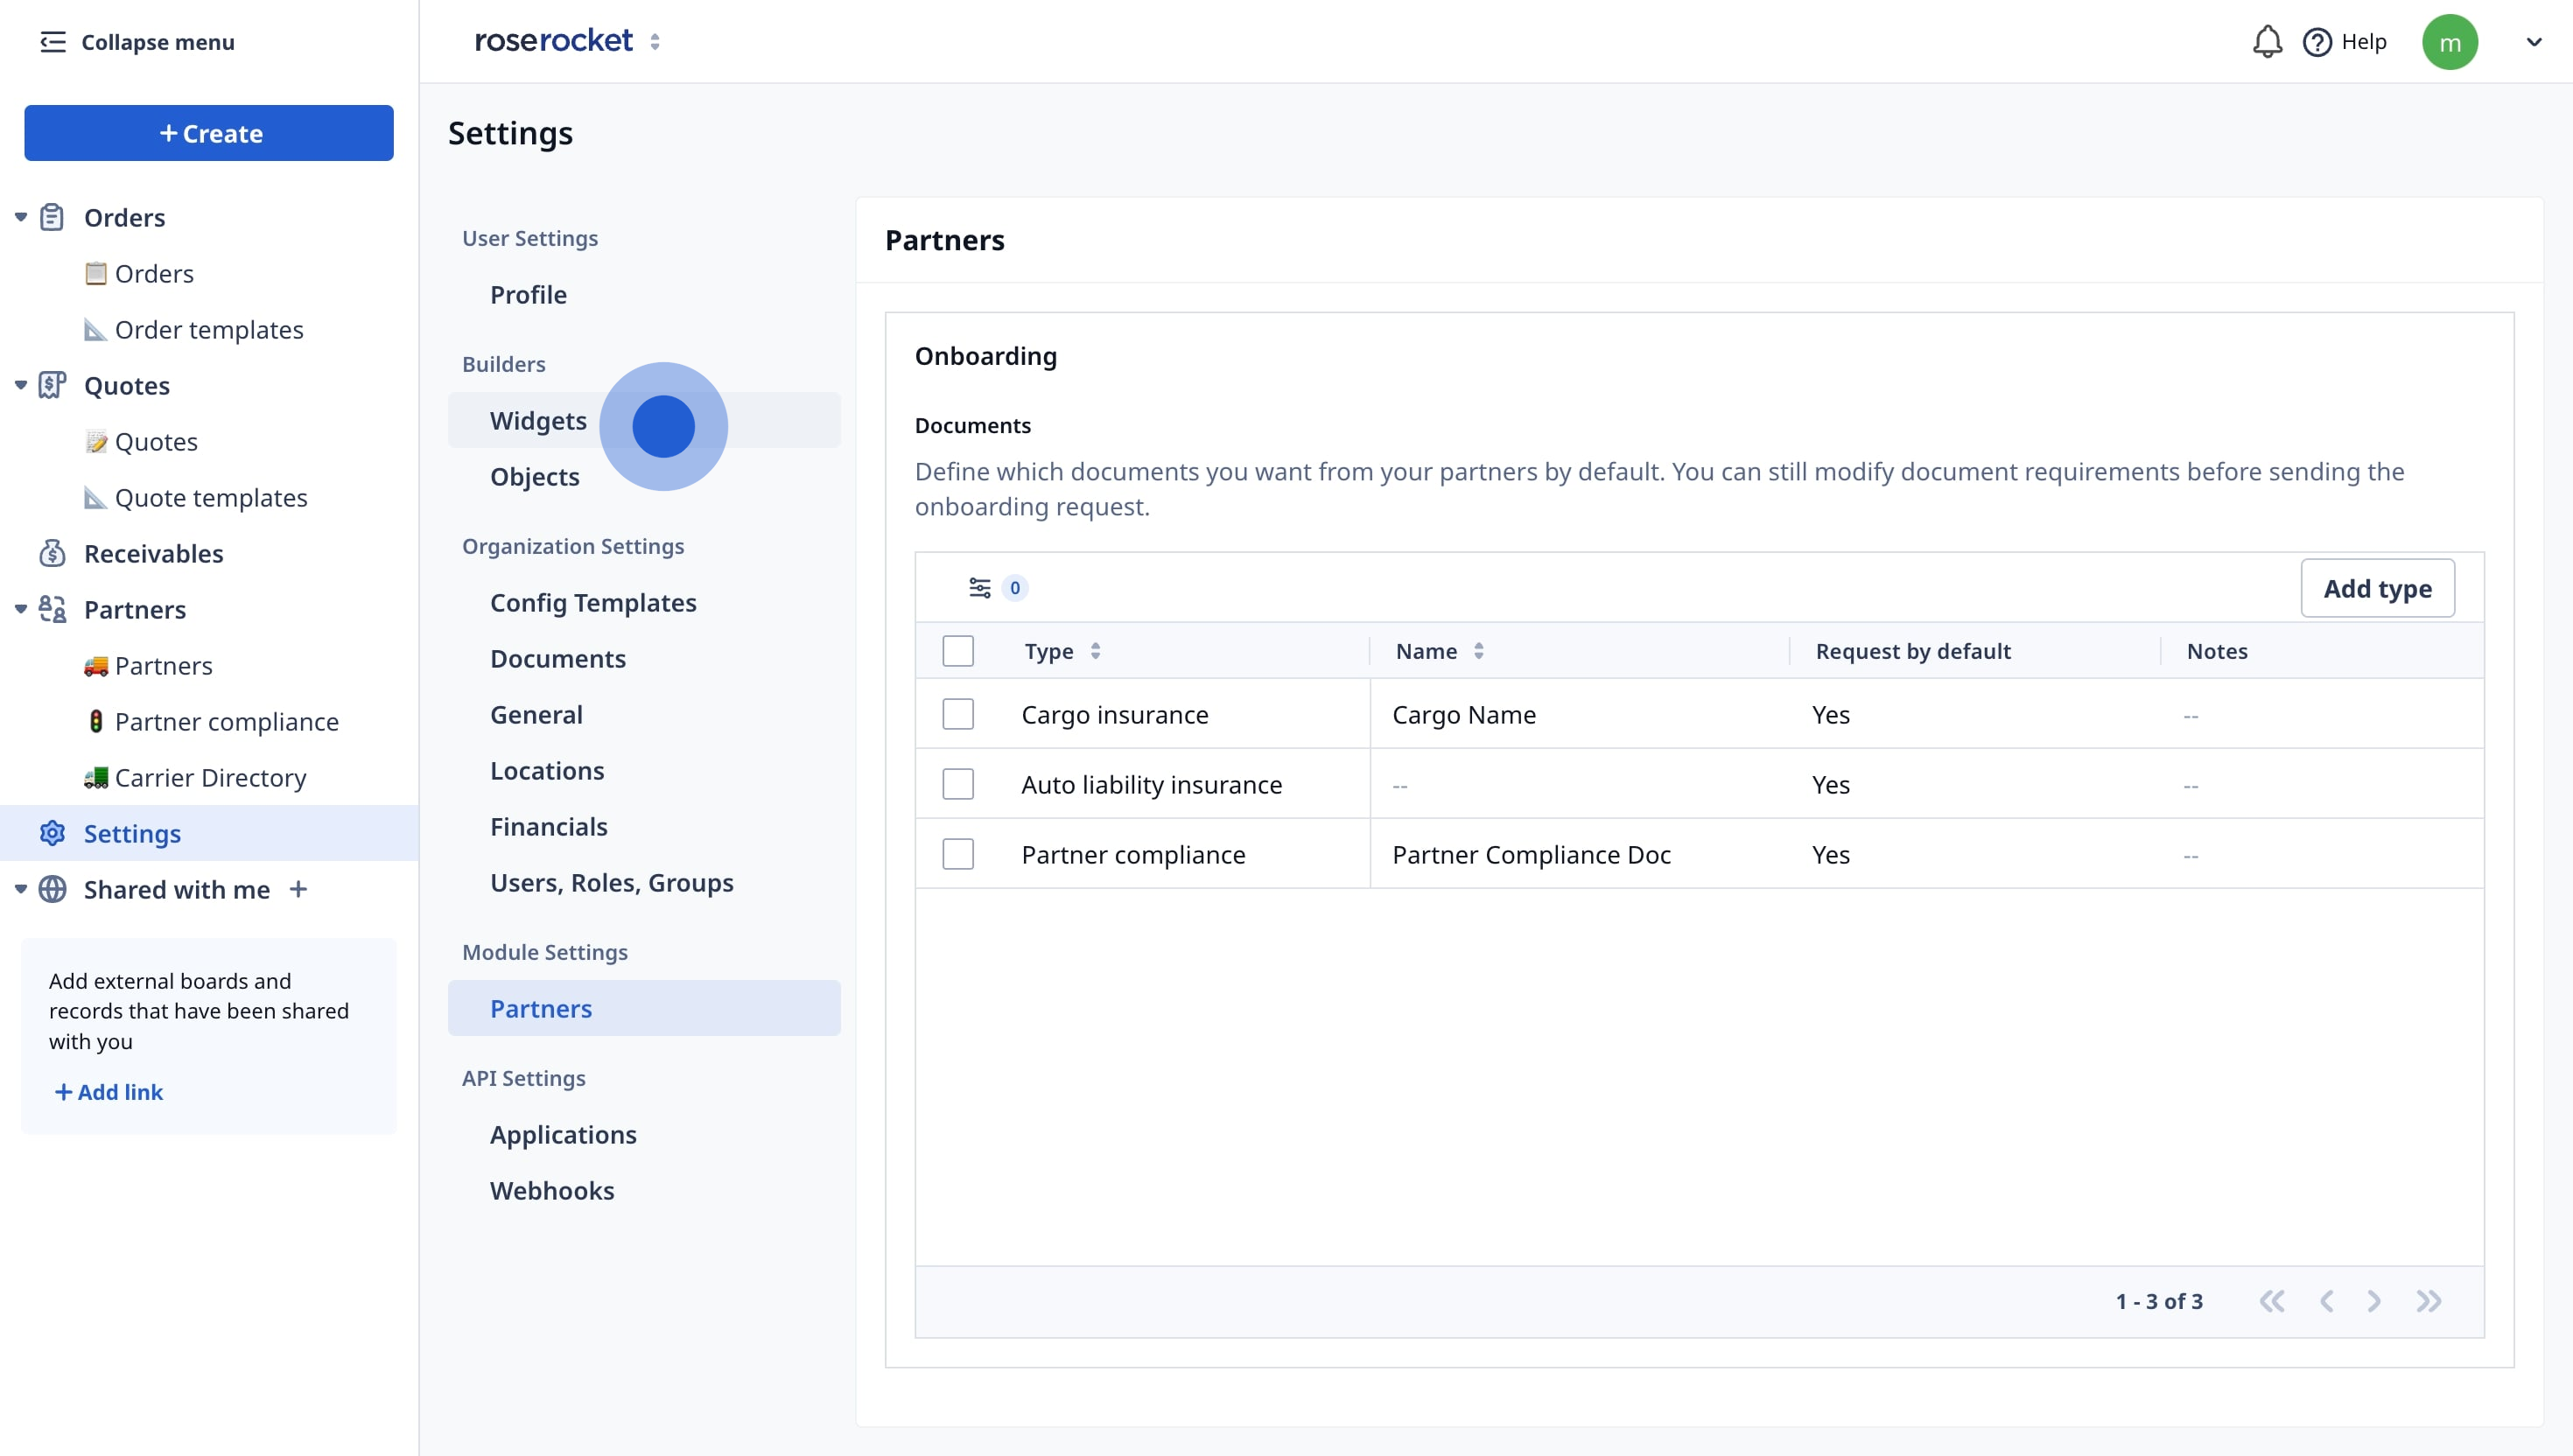Screen dimensions: 2573x1456
Task: Select Webhooks under API Settings
Action: pyautogui.click(x=552, y=1190)
